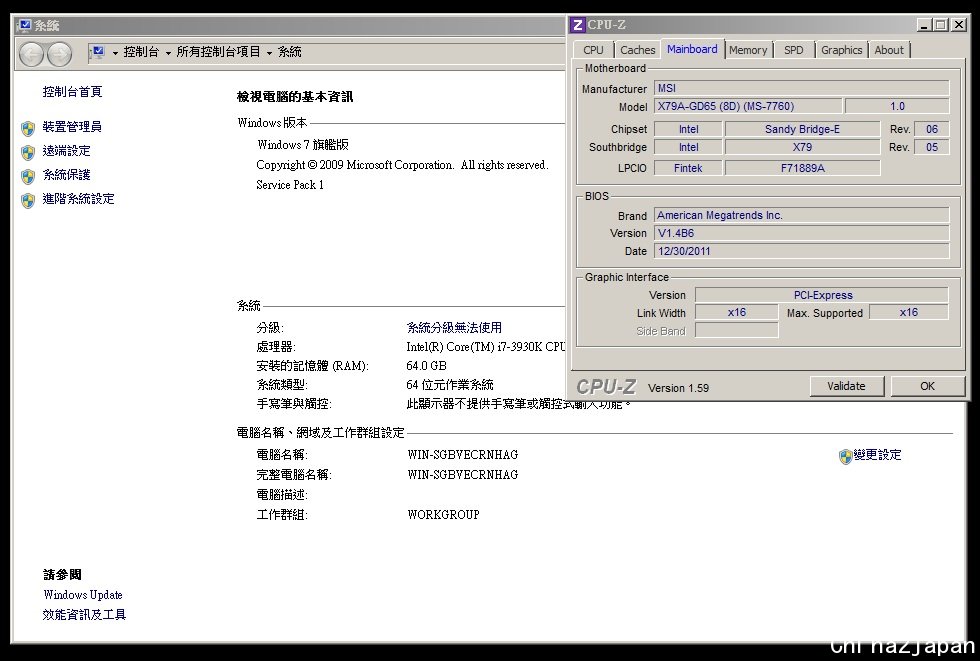This screenshot has width=980, height=661.
Task: Click LPCIO vendor field Fintek
Action: [688, 168]
